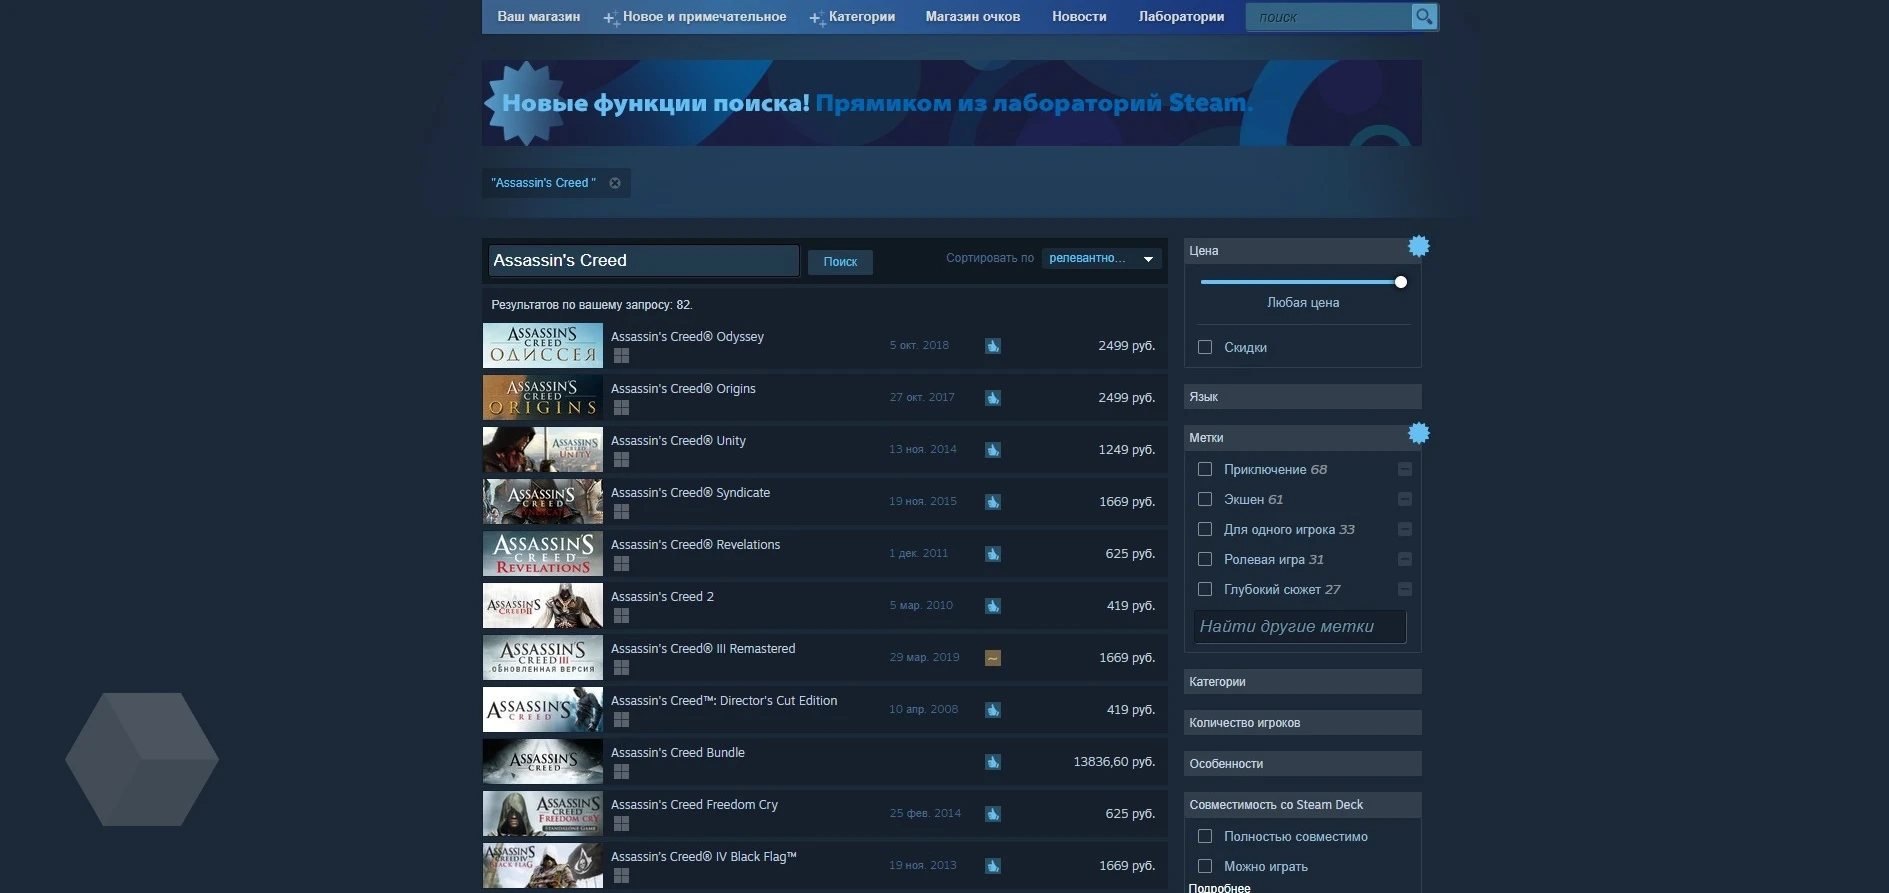Click Windows icon under Assassin's Creed III Remastered
Image resolution: width=1889 pixels, height=893 pixels.
pos(621,668)
